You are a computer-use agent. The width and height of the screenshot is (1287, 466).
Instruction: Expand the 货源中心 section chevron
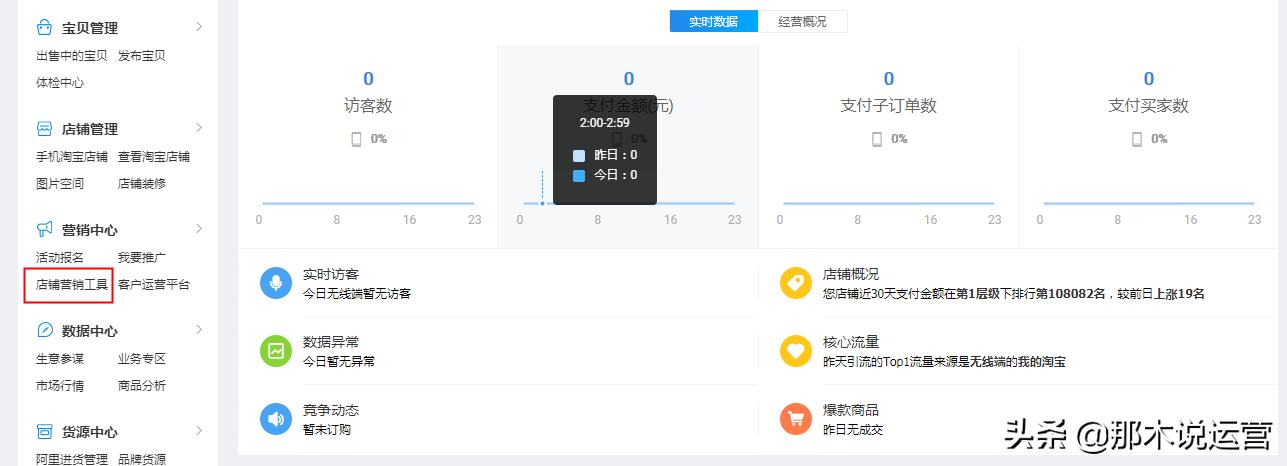click(199, 430)
